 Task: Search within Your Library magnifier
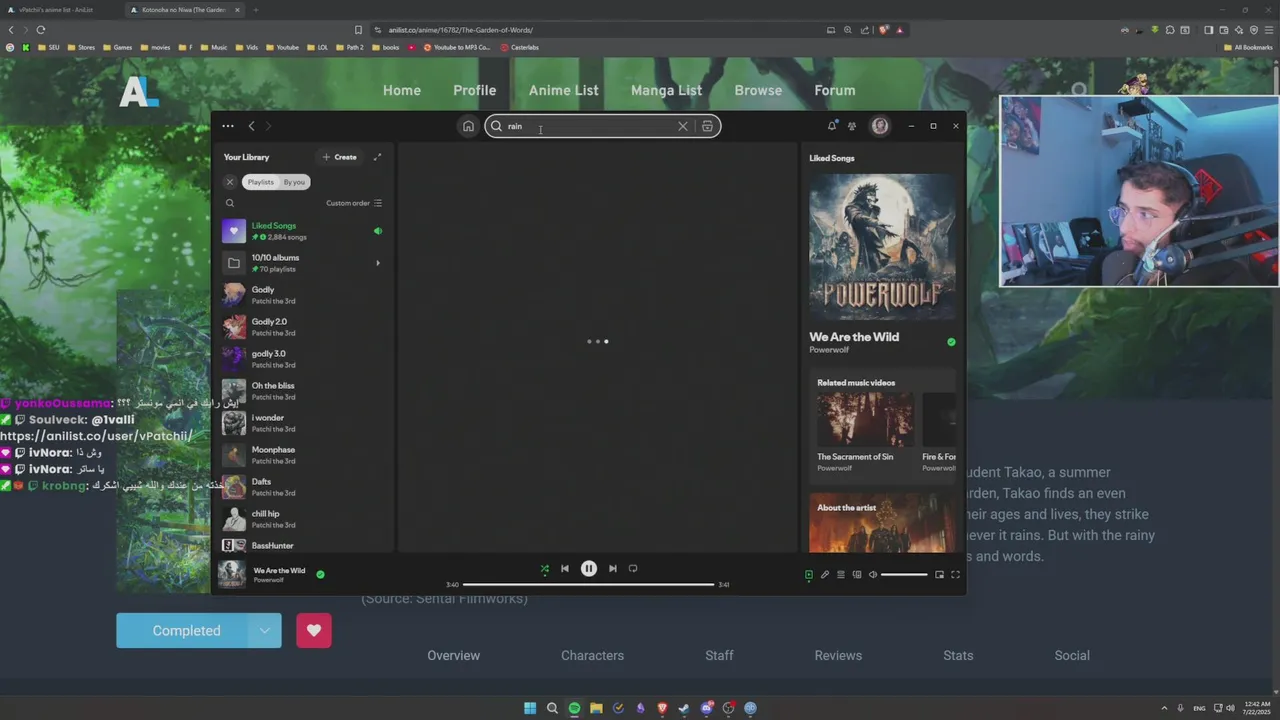point(230,203)
